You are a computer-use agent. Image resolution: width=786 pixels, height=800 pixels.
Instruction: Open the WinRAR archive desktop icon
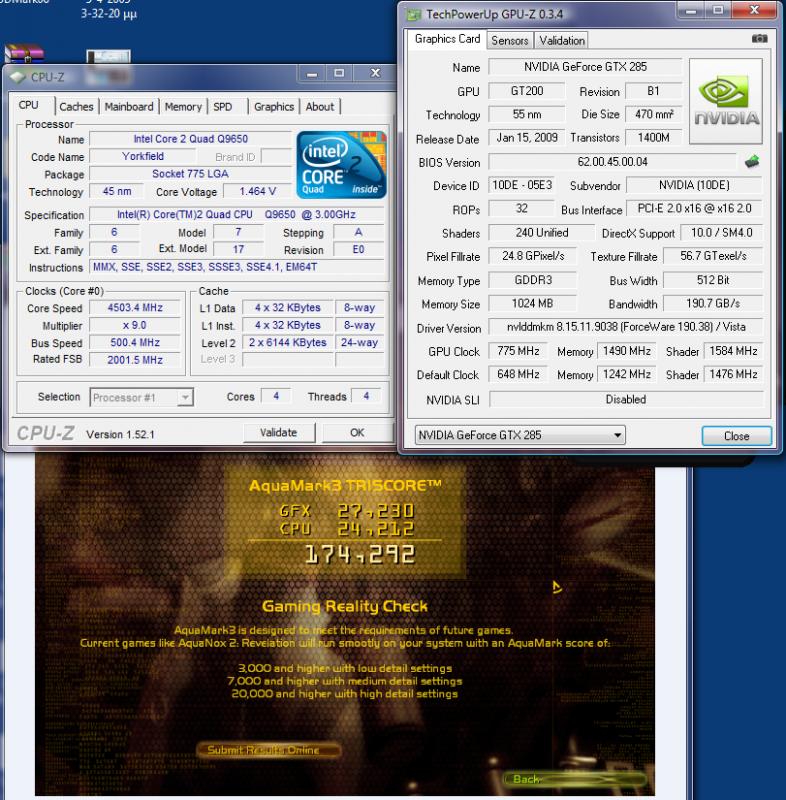click(23, 53)
